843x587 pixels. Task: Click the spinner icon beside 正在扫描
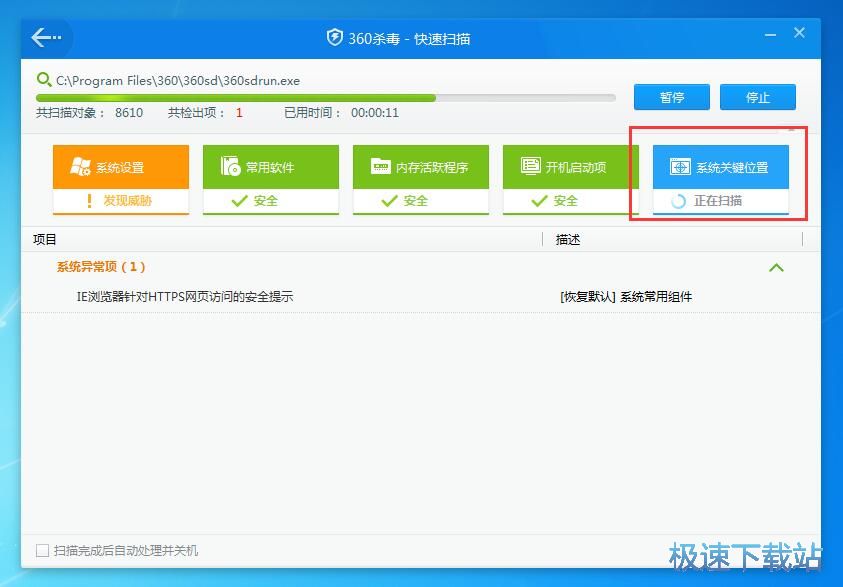point(678,201)
